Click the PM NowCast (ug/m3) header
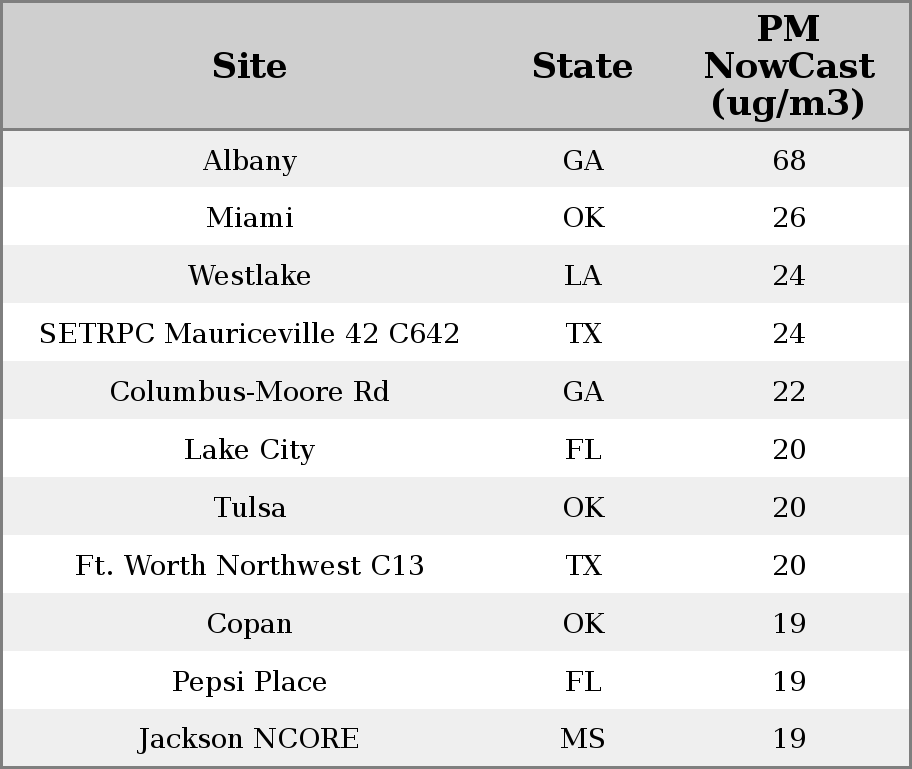912x769 pixels. pyautogui.click(x=788, y=66)
